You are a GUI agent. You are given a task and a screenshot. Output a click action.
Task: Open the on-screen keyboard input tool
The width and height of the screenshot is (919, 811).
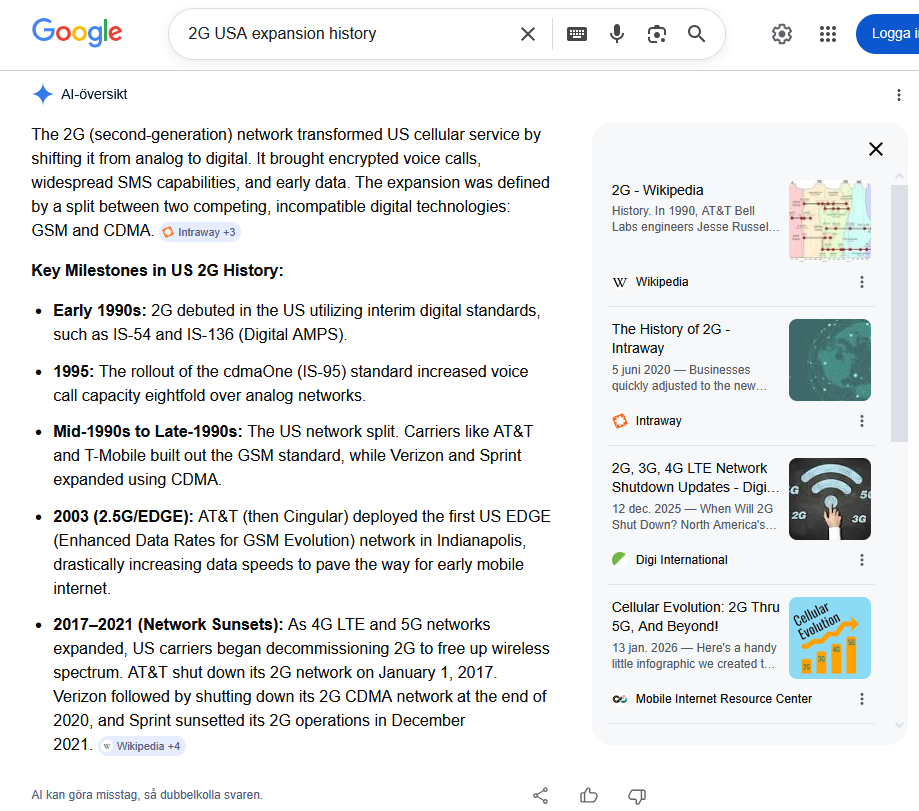(x=577, y=34)
